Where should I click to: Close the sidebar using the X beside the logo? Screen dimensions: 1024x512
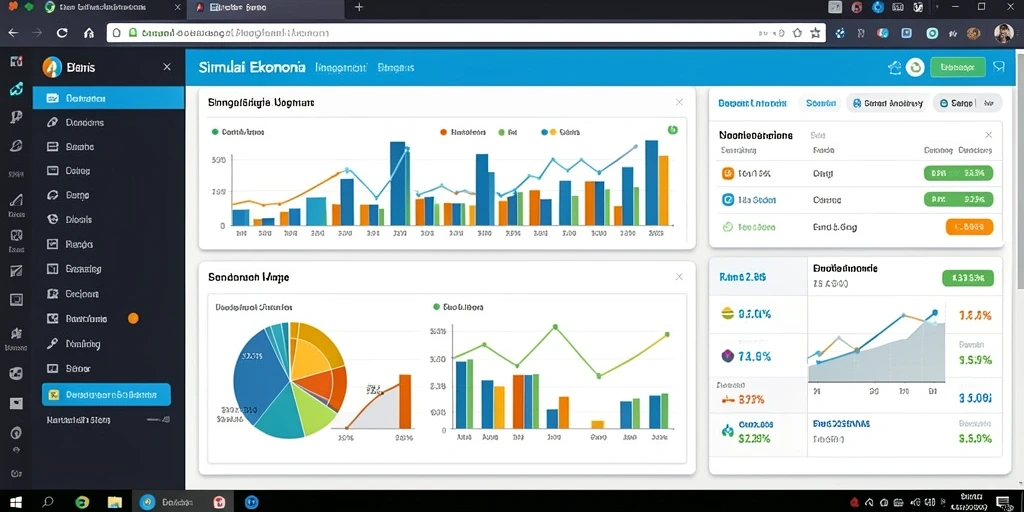167,67
